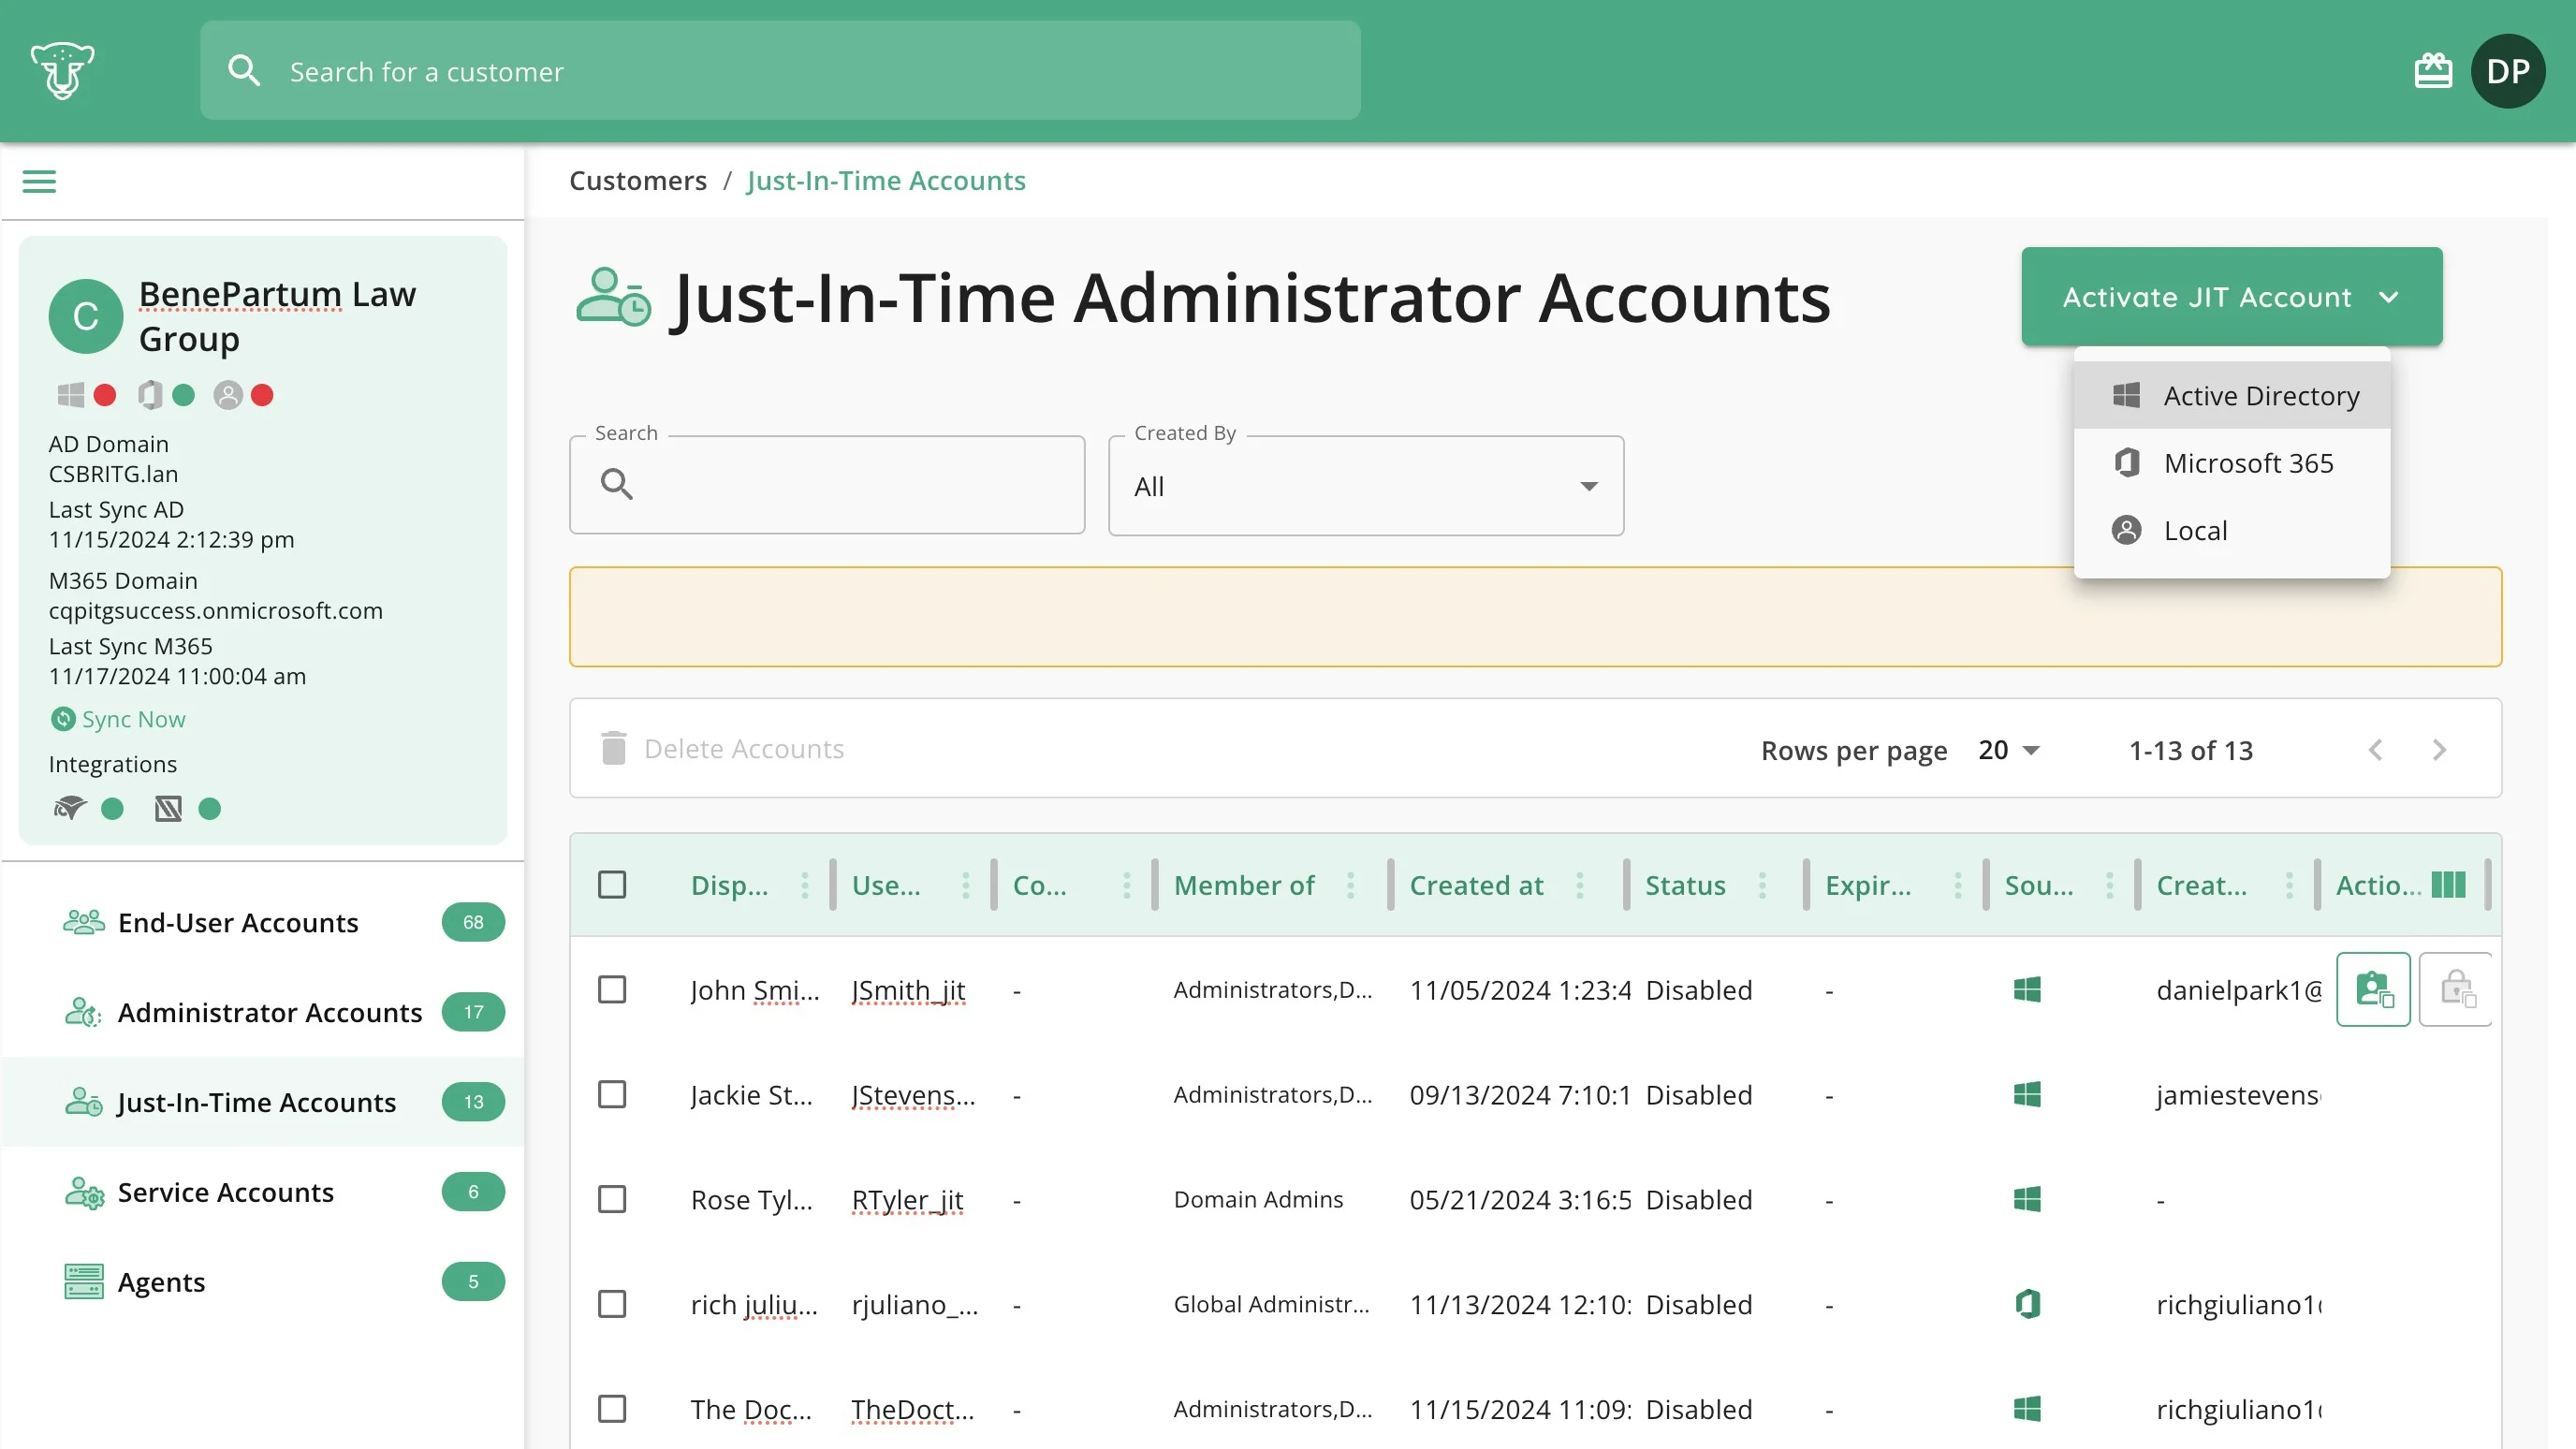Choose Local from the JIT menu
2576x1449 pixels.
2231,530
